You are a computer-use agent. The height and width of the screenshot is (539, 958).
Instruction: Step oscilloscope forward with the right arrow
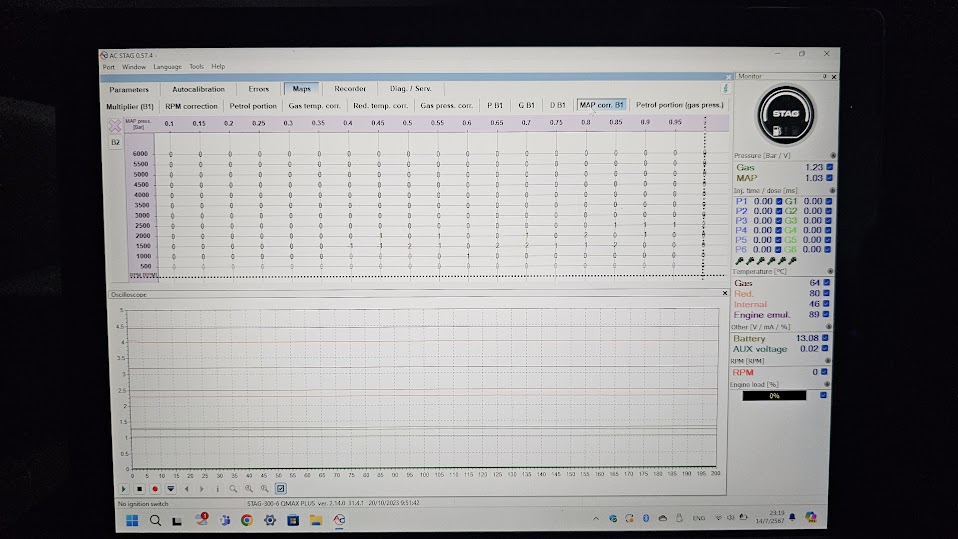point(202,489)
